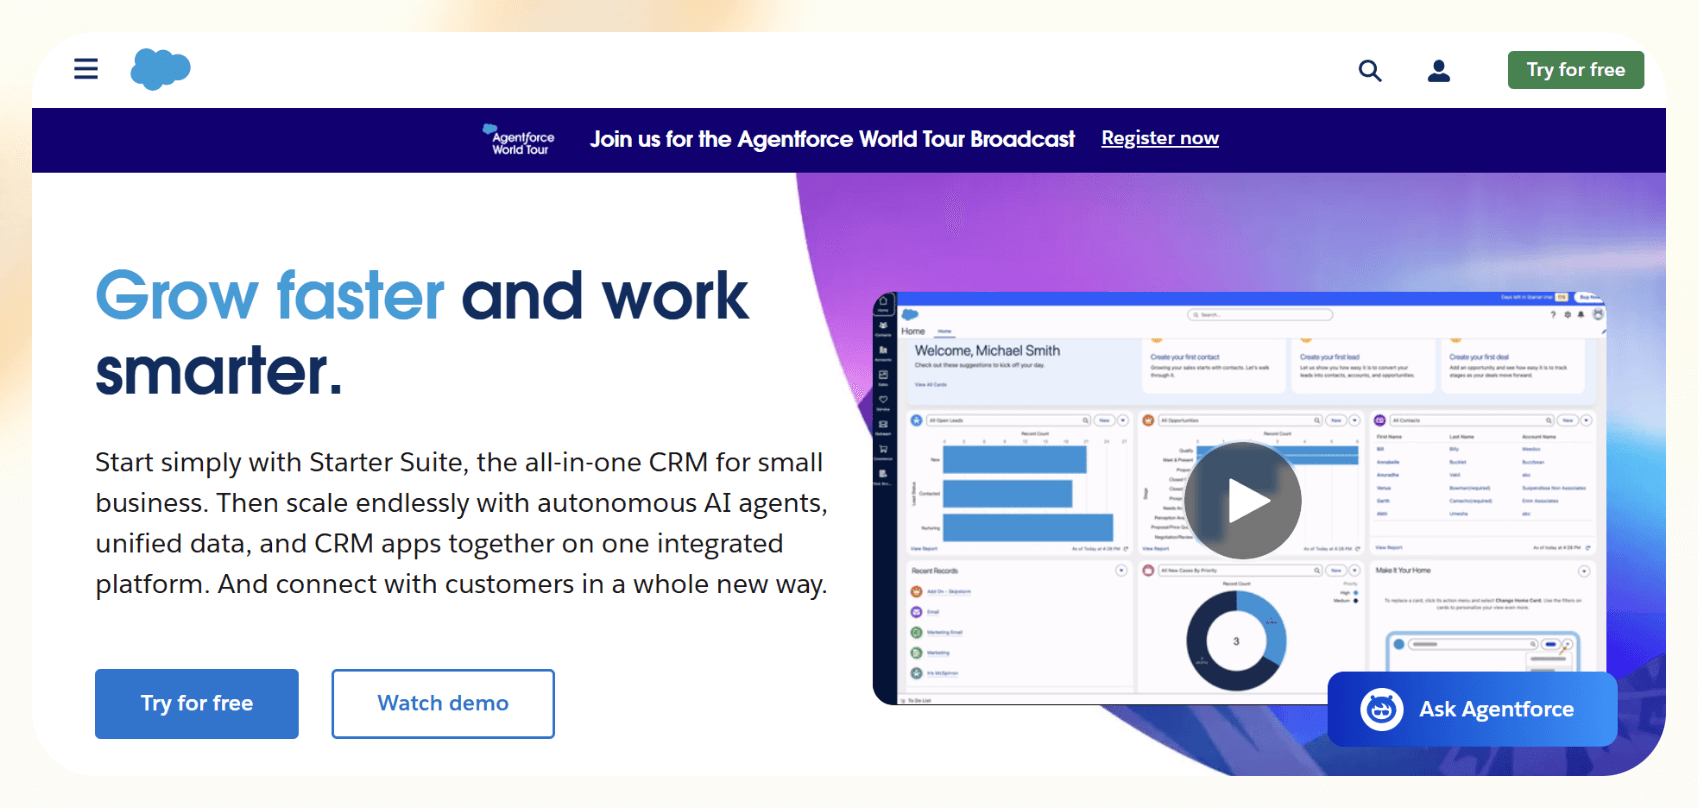Open the search magnifier icon

tap(1370, 71)
